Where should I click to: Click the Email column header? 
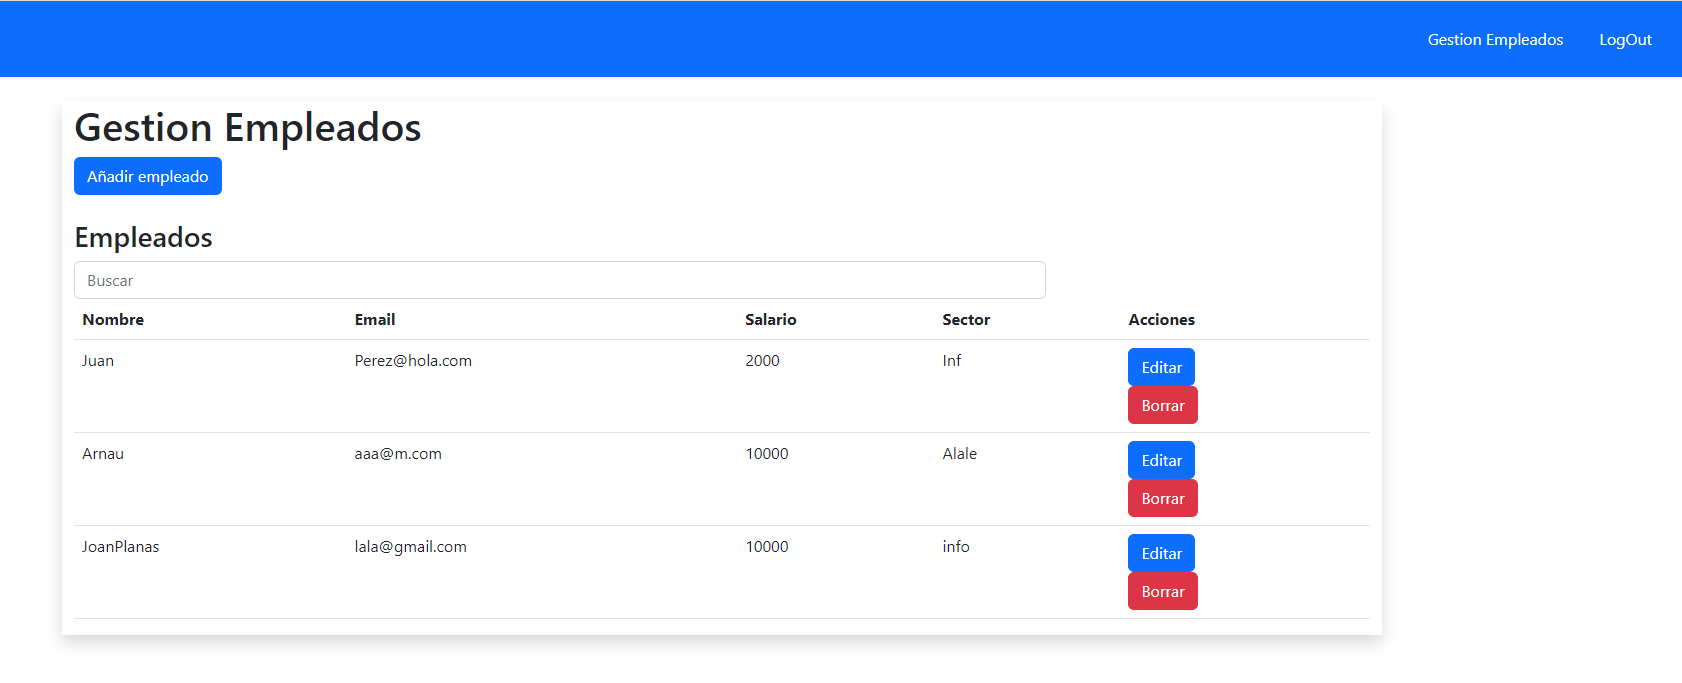point(375,320)
